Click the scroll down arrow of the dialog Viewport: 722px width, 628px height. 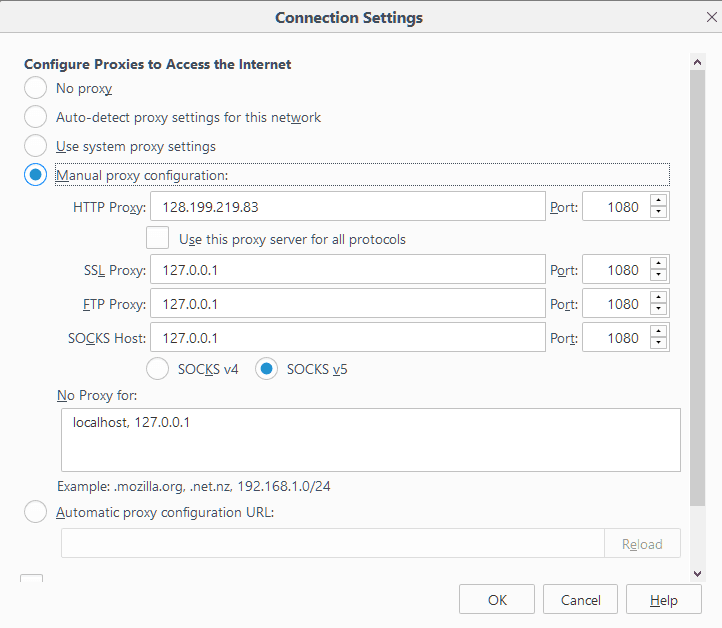pos(698,574)
